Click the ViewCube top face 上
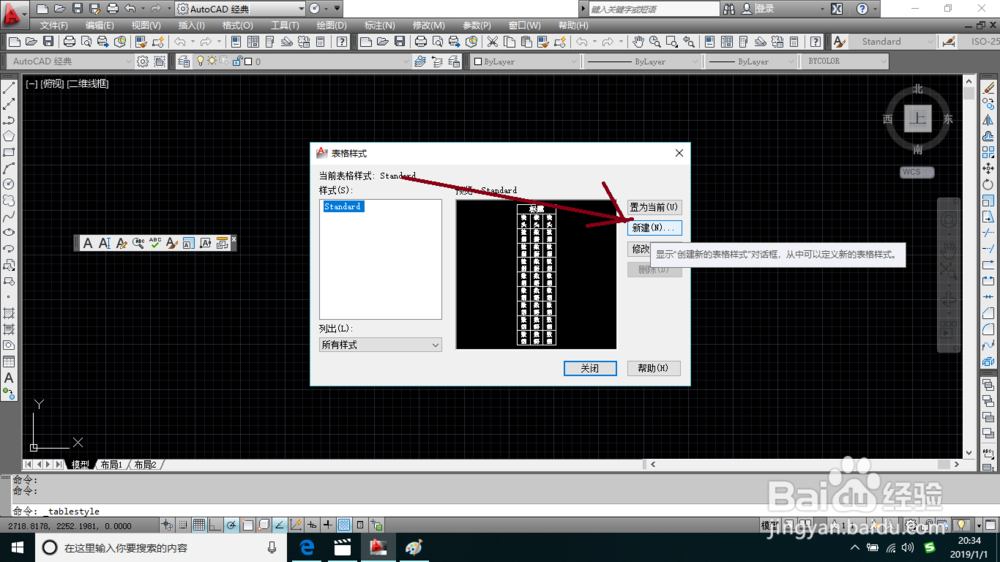Image resolution: width=1000 pixels, height=562 pixels. click(x=917, y=119)
